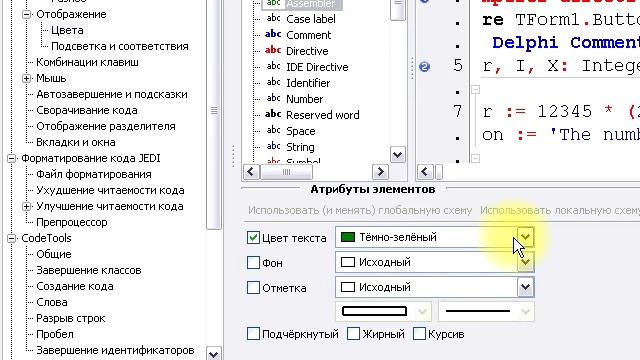Open Вкладки и окна settings

76,142
